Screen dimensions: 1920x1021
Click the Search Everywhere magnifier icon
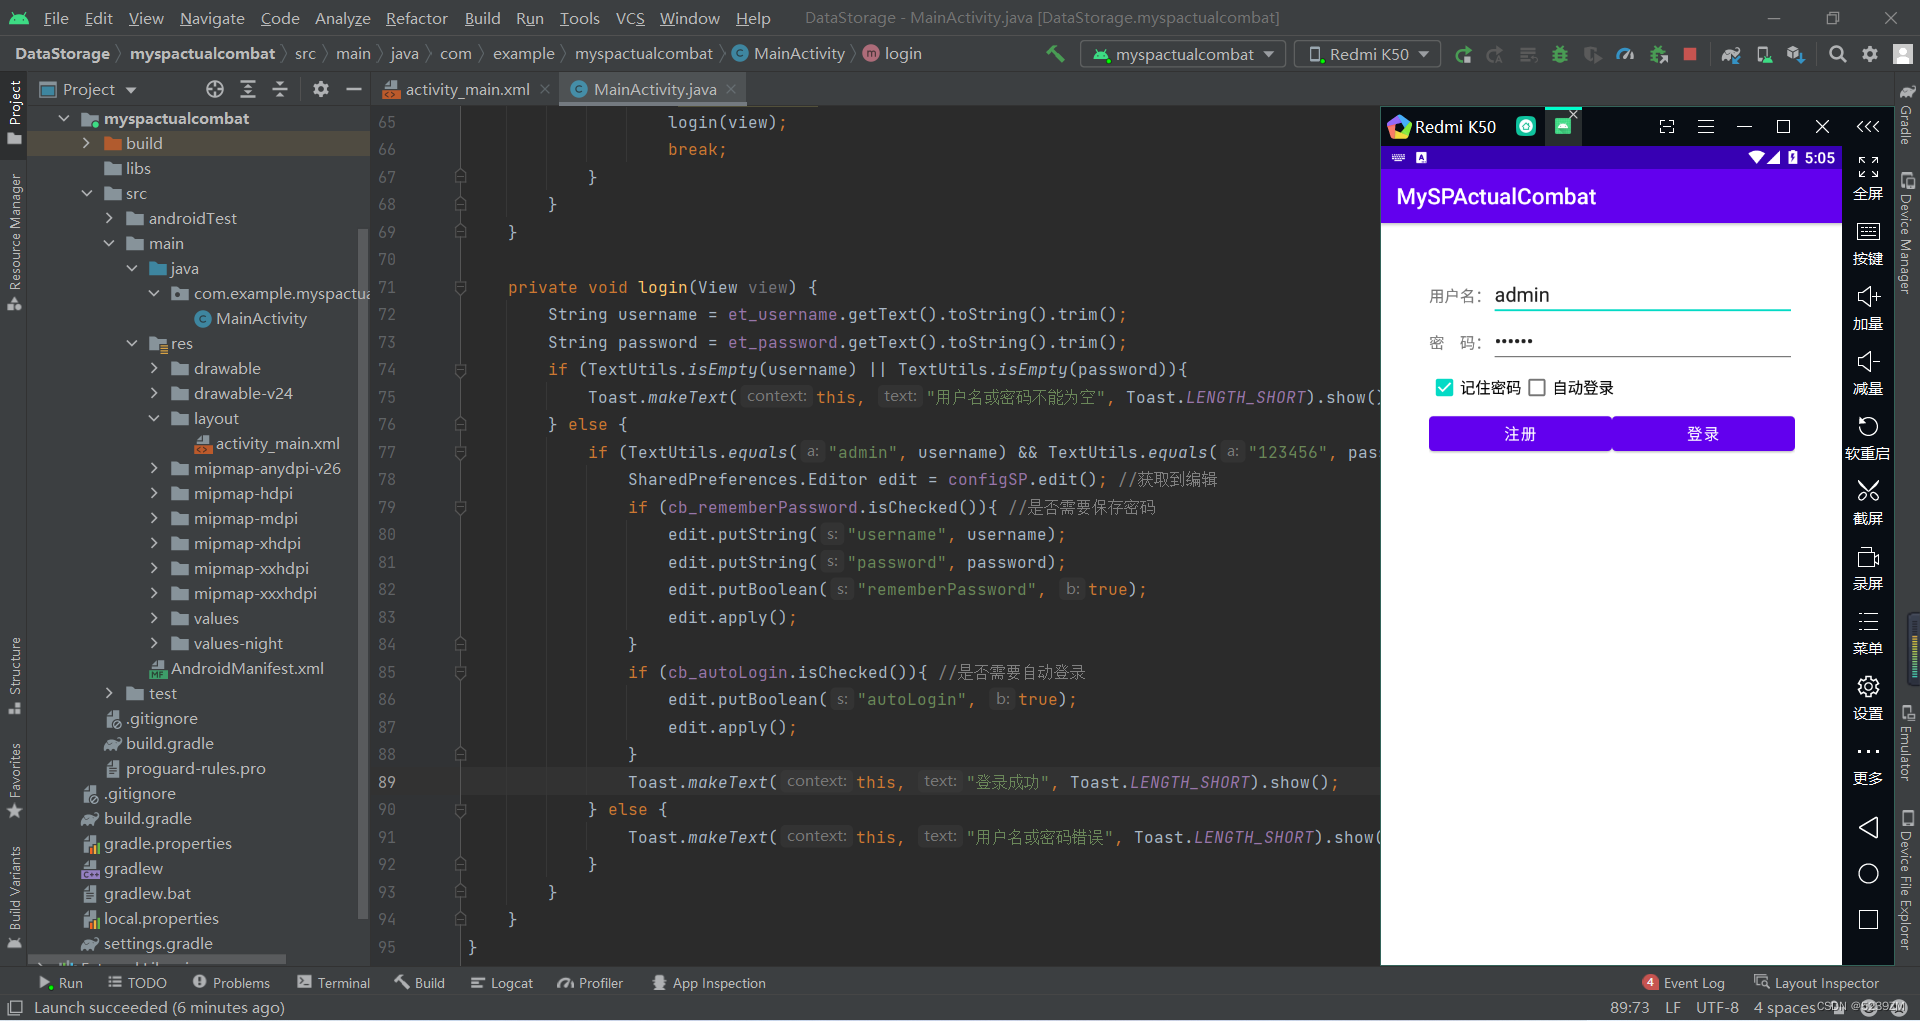pos(1837,55)
